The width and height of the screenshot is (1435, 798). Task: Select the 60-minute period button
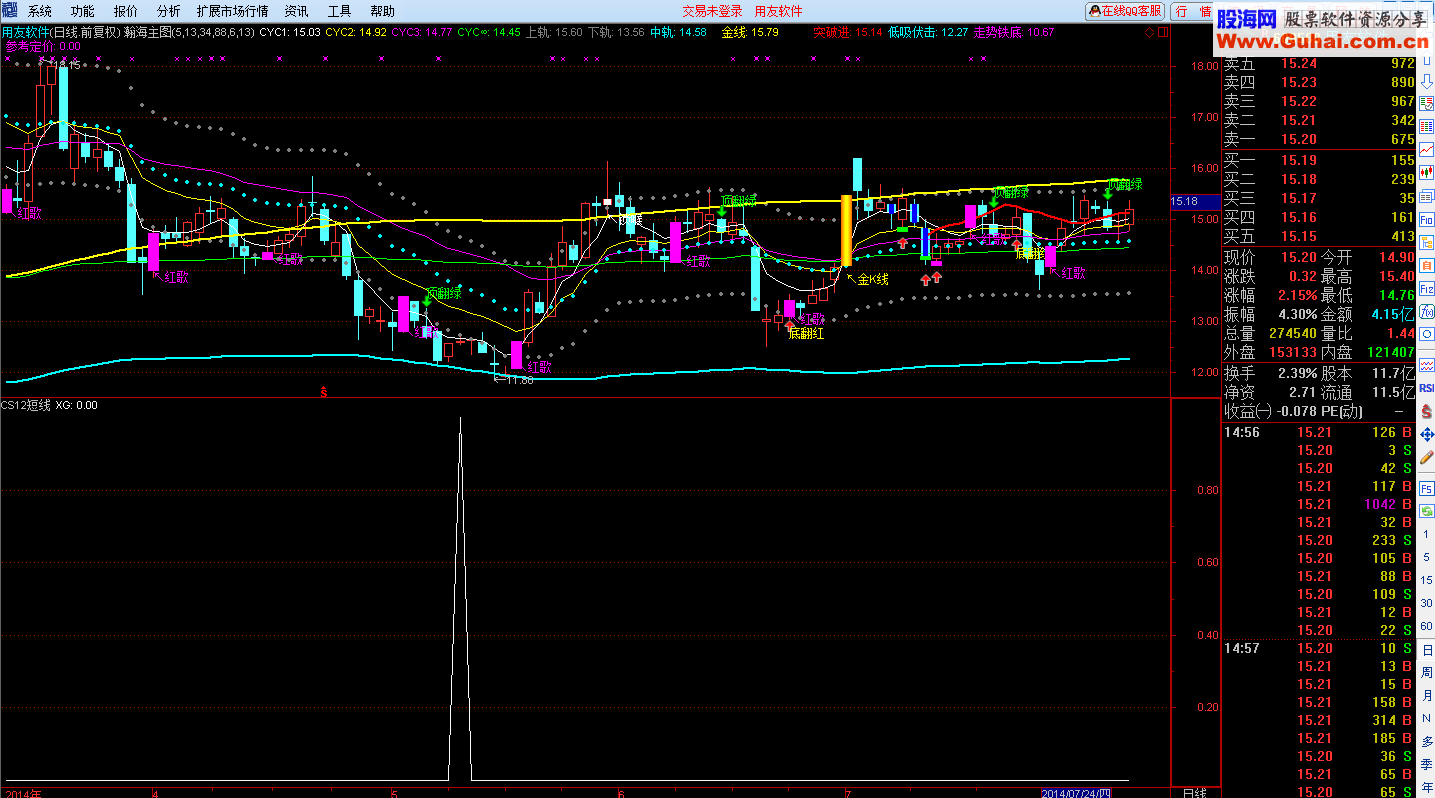coord(1426,626)
